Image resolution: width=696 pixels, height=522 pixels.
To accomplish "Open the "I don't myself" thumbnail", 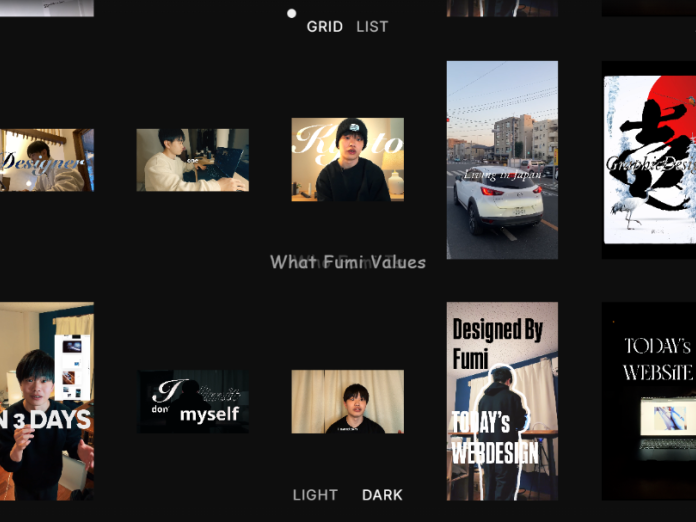I will [192, 402].
